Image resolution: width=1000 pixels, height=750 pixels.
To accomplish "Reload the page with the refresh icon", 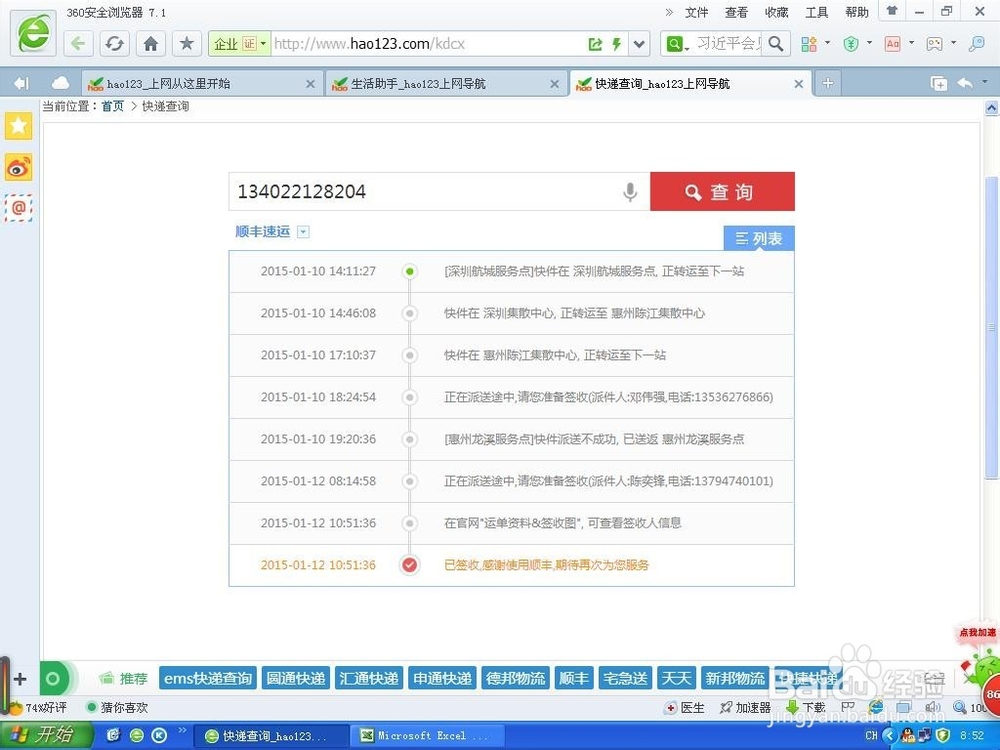I will (114, 44).
